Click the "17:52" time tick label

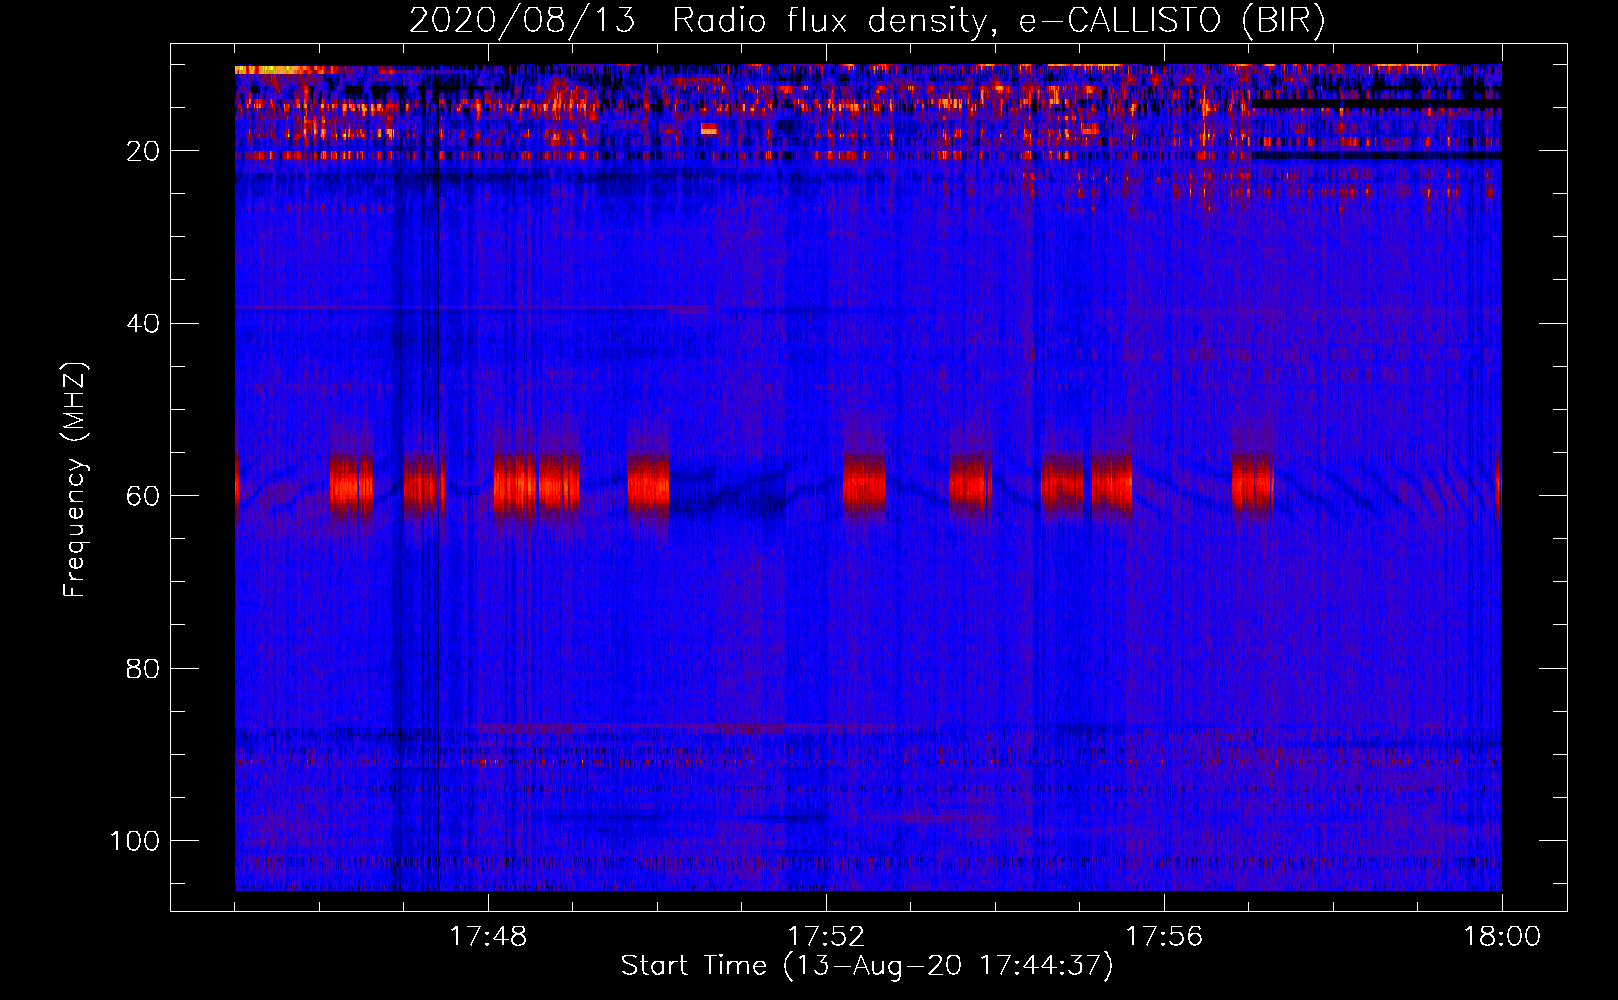pos(826,937)
